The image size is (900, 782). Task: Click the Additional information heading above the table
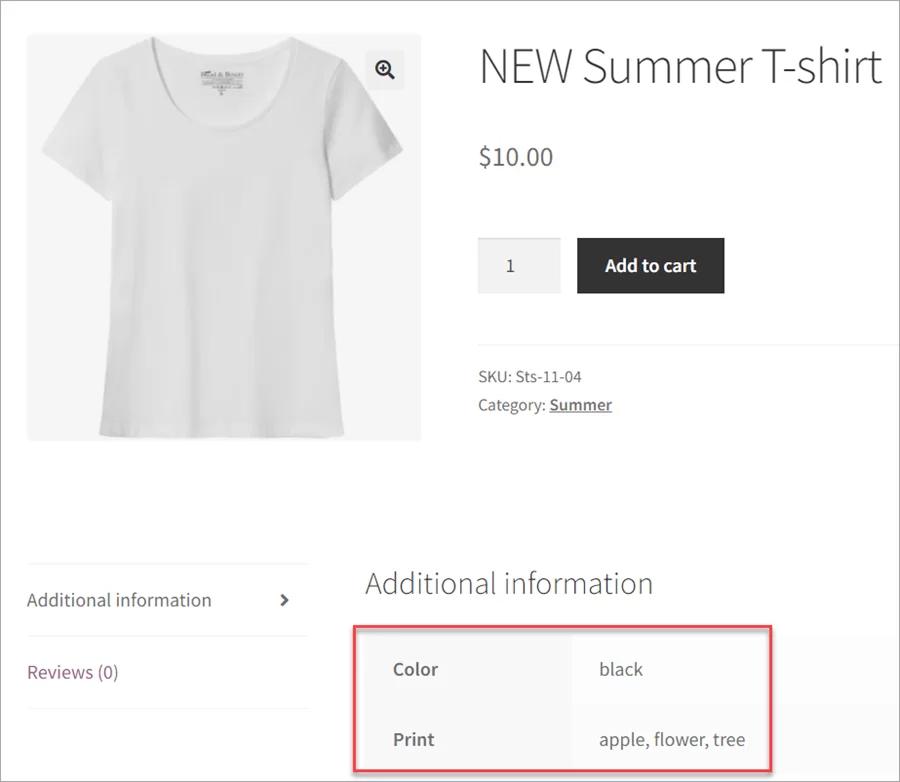click(x=509, y=583)
